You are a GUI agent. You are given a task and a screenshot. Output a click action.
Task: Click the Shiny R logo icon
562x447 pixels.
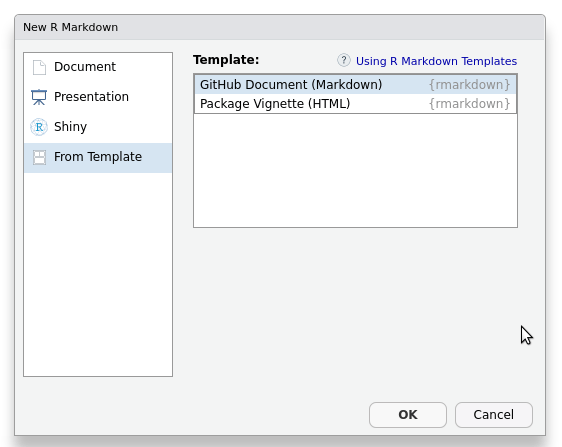[x=39, y=127]
